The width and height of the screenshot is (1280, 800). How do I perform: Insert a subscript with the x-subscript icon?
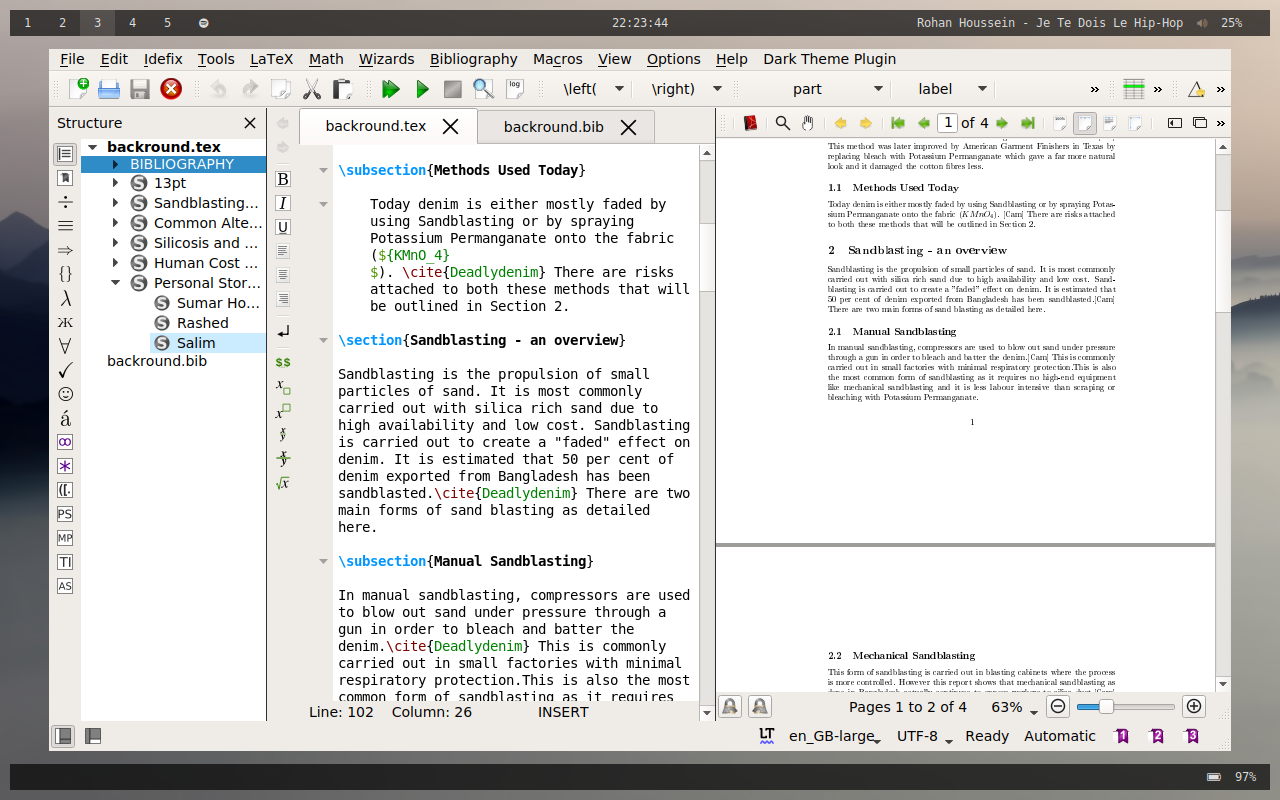pyautogui.click(x=283, y=386)
